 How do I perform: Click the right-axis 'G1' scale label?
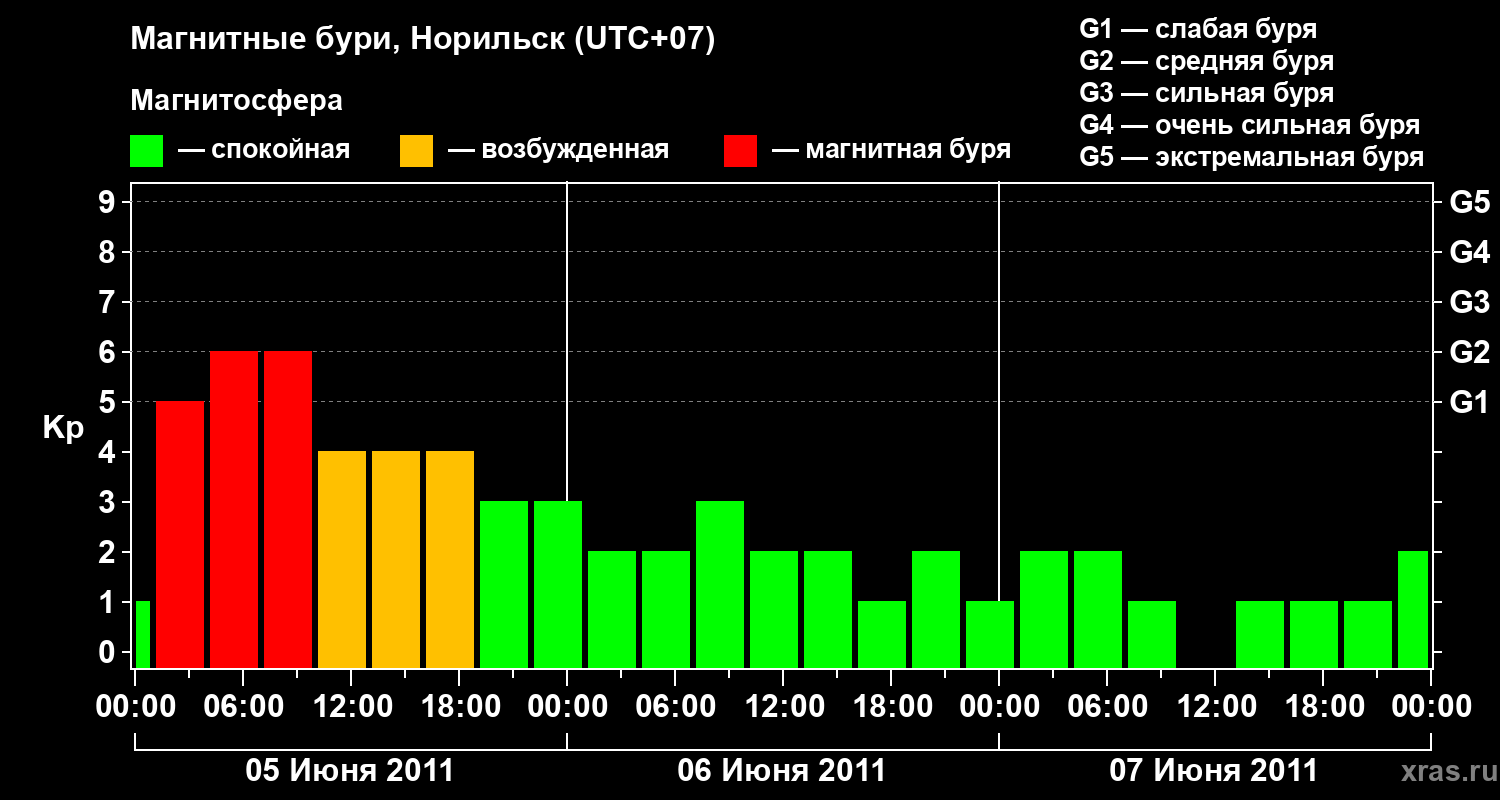coord(1470,403)
